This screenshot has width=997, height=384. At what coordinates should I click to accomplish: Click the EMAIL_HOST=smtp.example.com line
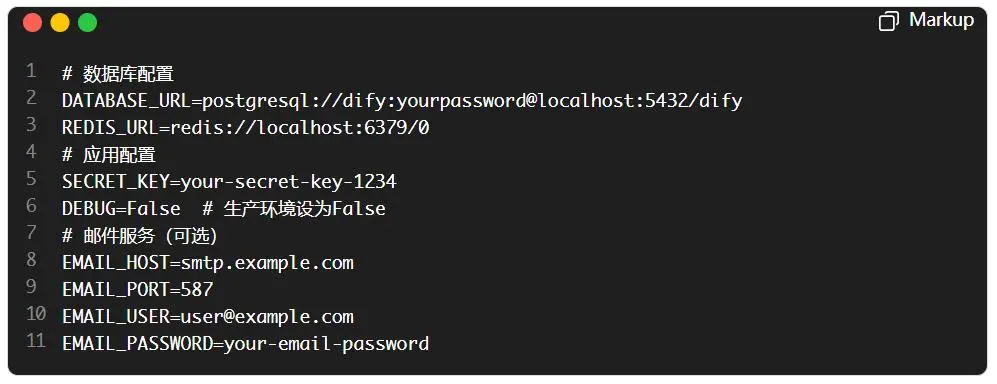click(207, 263)
